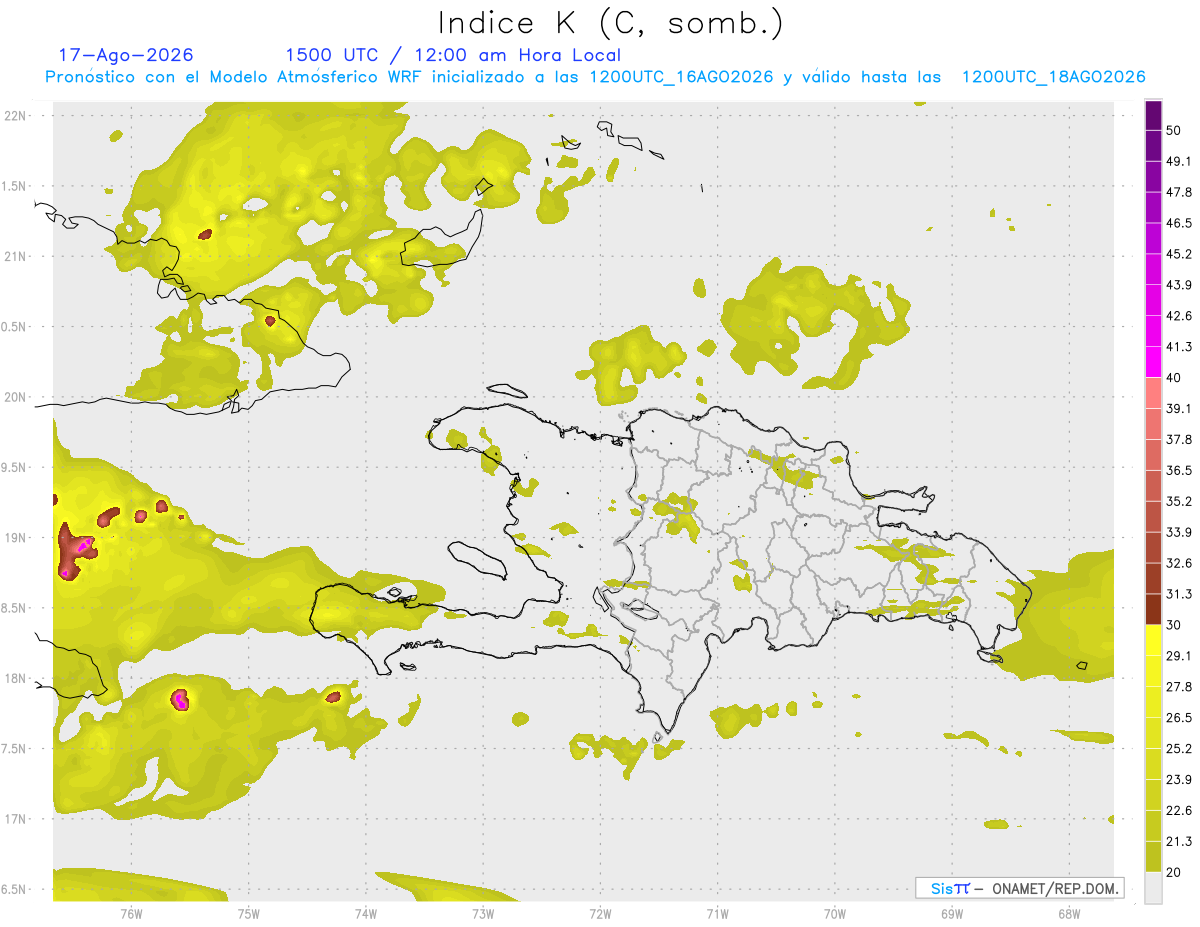
Task: Click the legend value "50"
Action: point(1175,131)
